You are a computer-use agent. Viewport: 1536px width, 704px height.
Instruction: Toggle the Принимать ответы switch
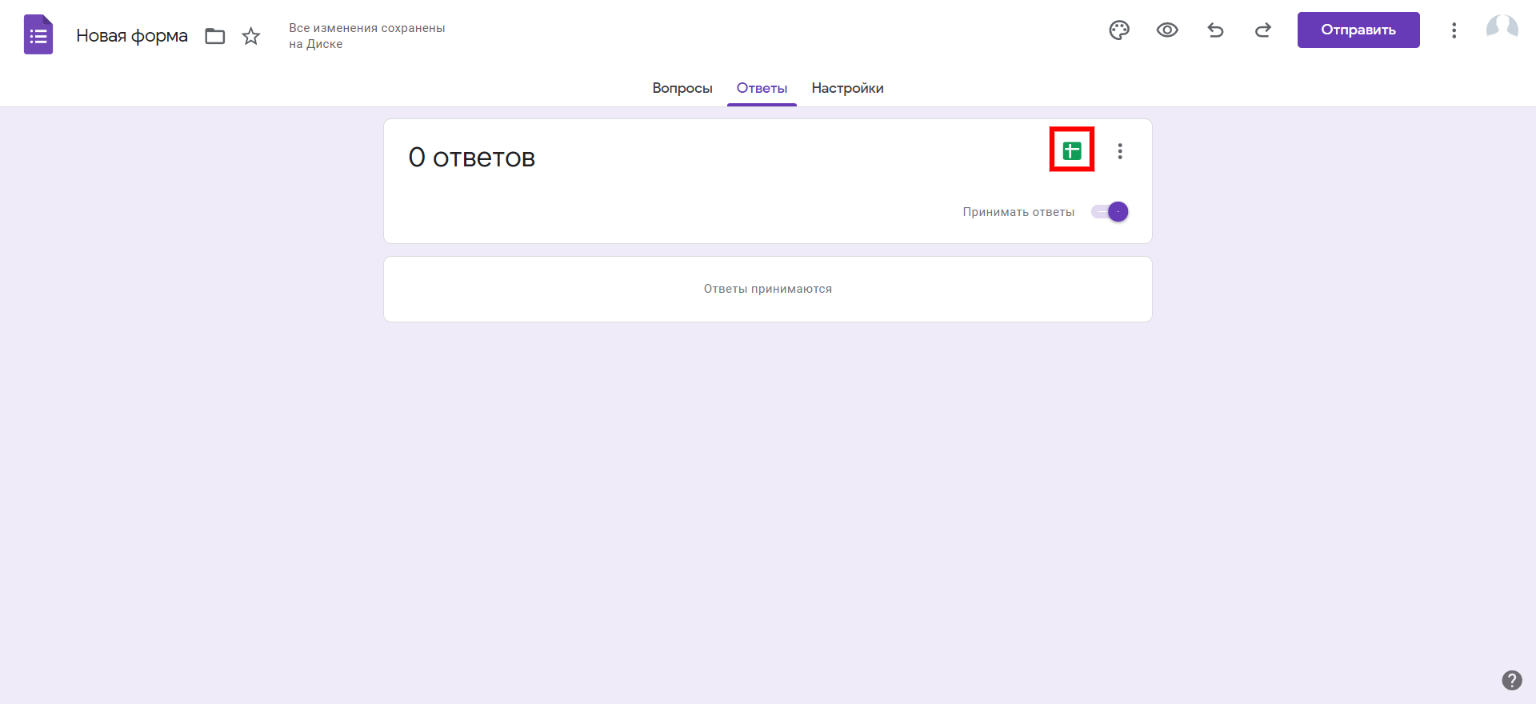pos(1110,212)
